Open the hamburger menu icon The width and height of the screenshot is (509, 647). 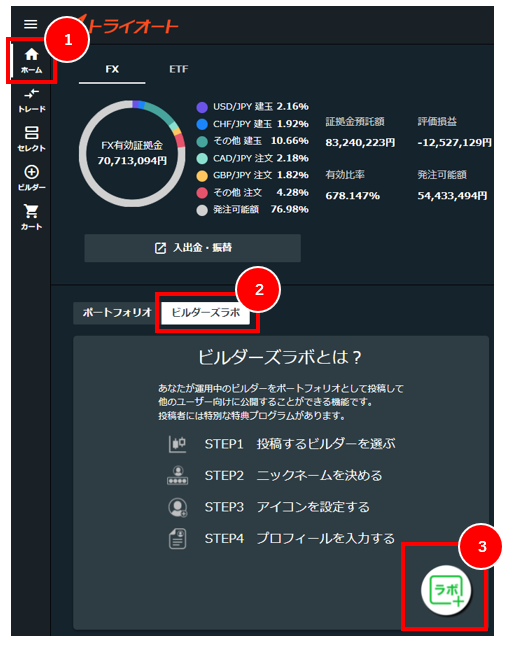pyautogui.click(x=30, y=24)
